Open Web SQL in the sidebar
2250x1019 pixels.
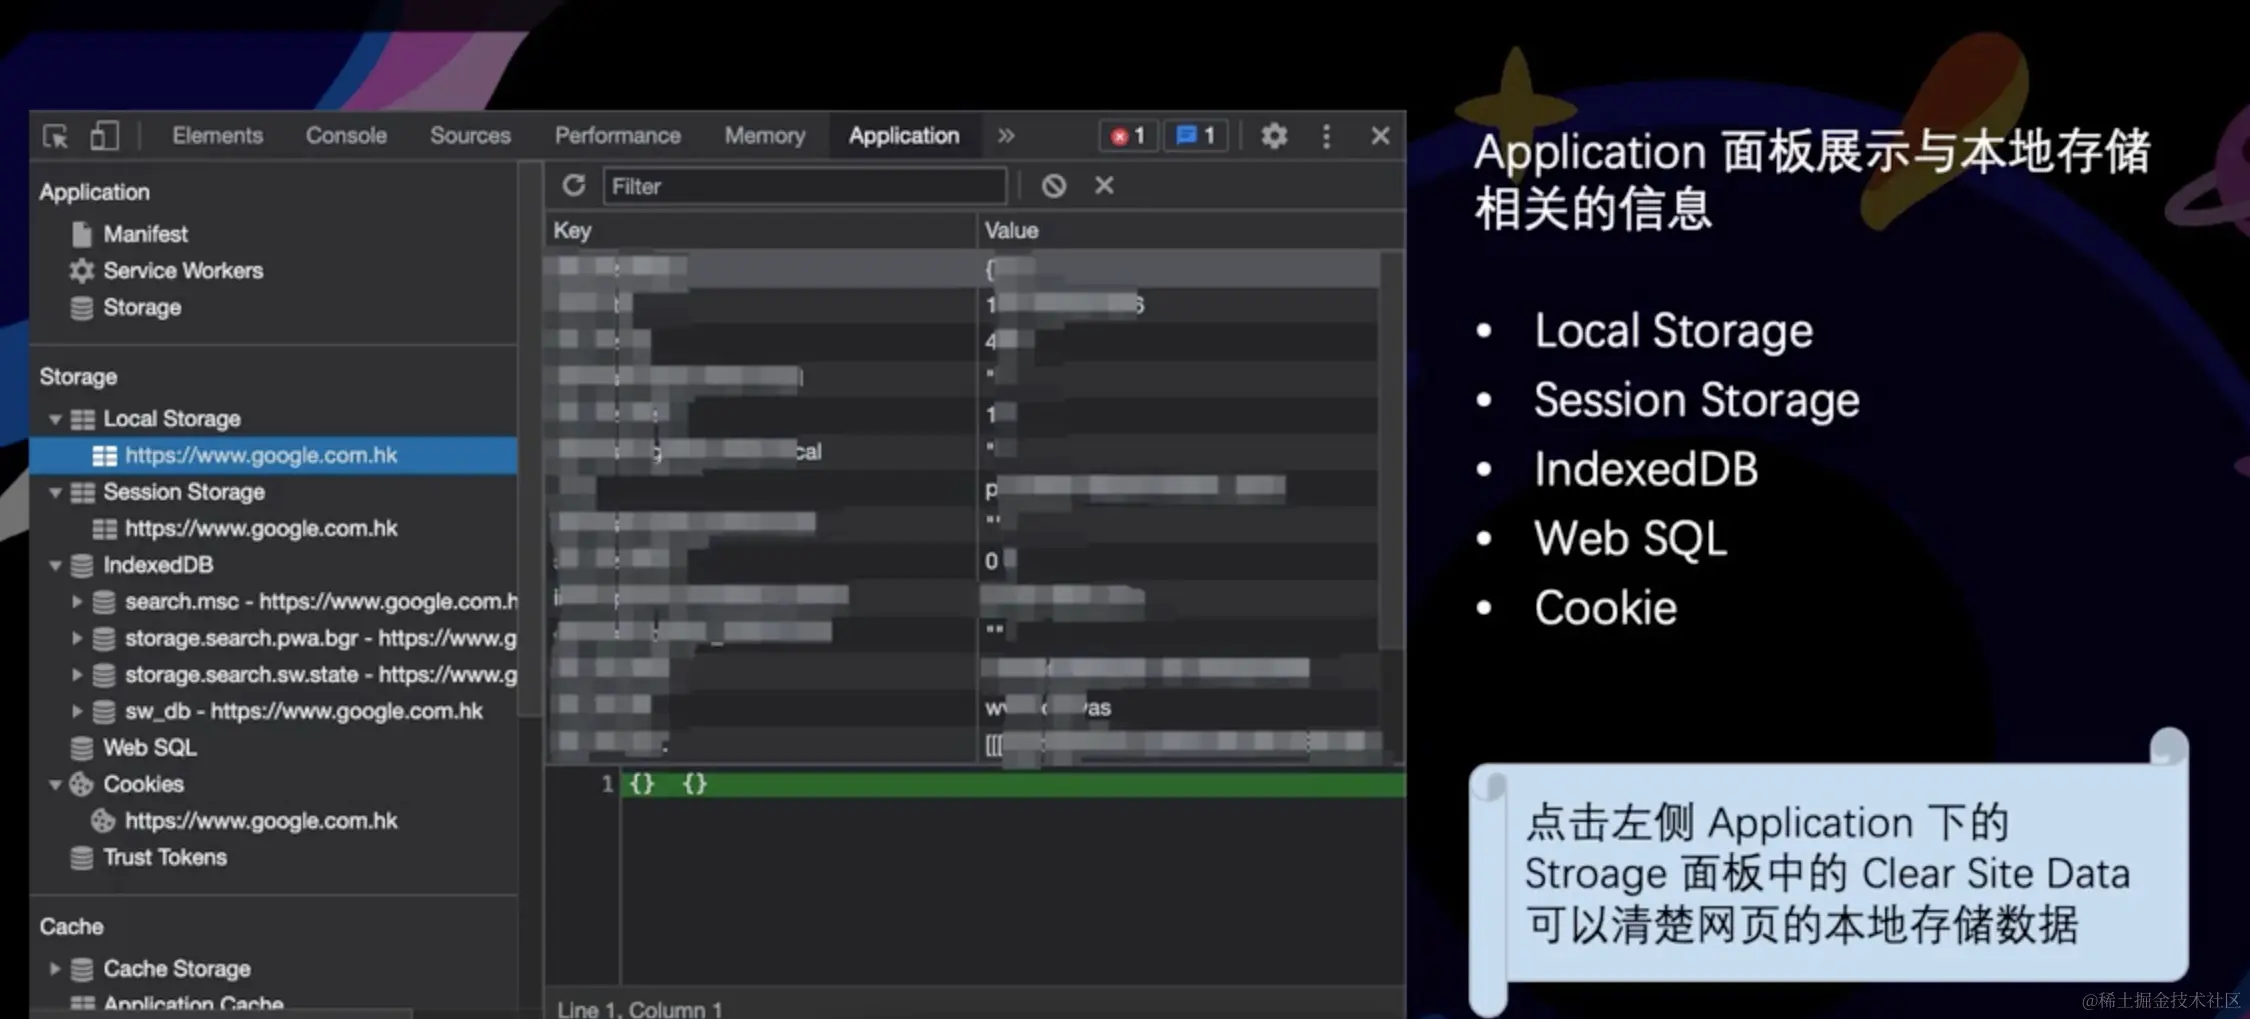pos(150,748)
